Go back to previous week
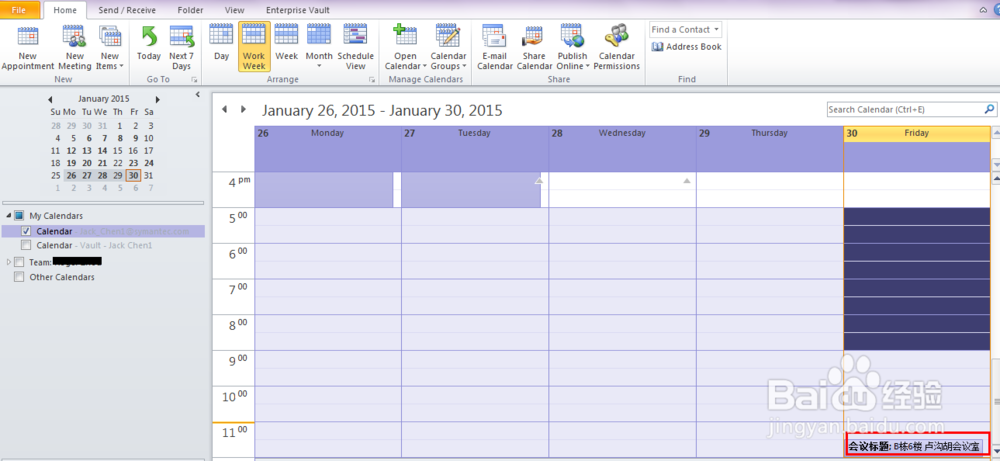Viewport: 1000px width, 461px height. click(x=224, y=109)
